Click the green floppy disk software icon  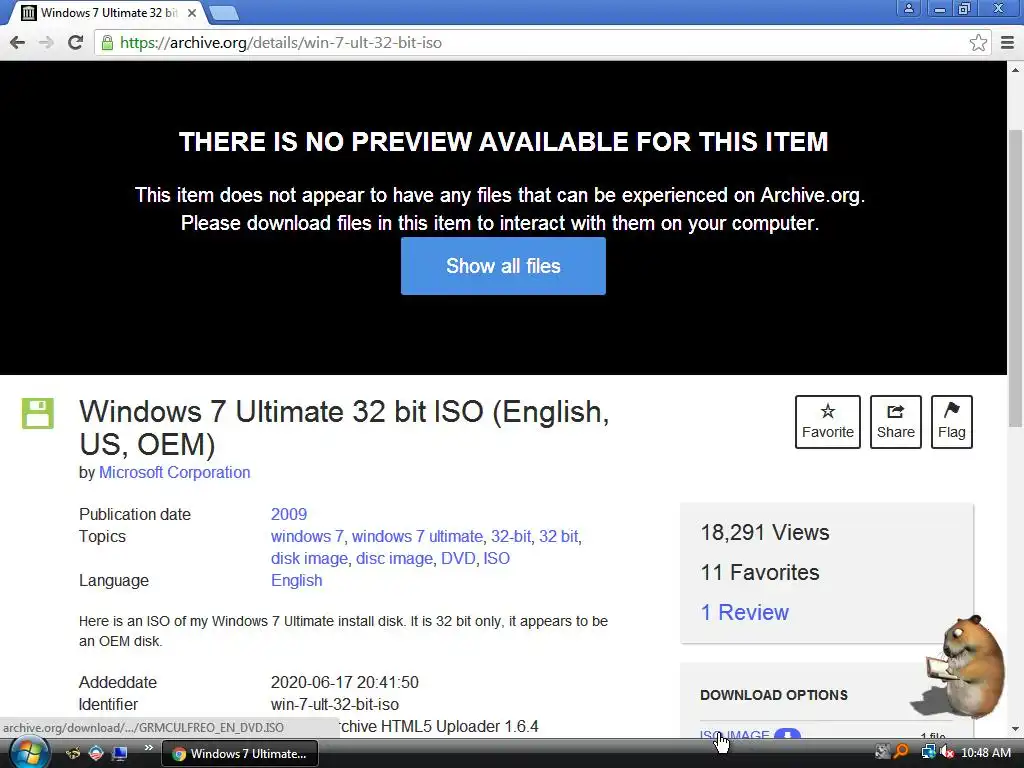tap(38, 413)
